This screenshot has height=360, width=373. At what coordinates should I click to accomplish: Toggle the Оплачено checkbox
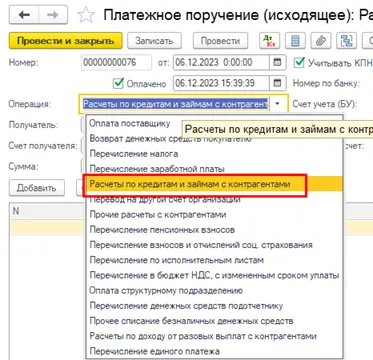click(118, 83)
